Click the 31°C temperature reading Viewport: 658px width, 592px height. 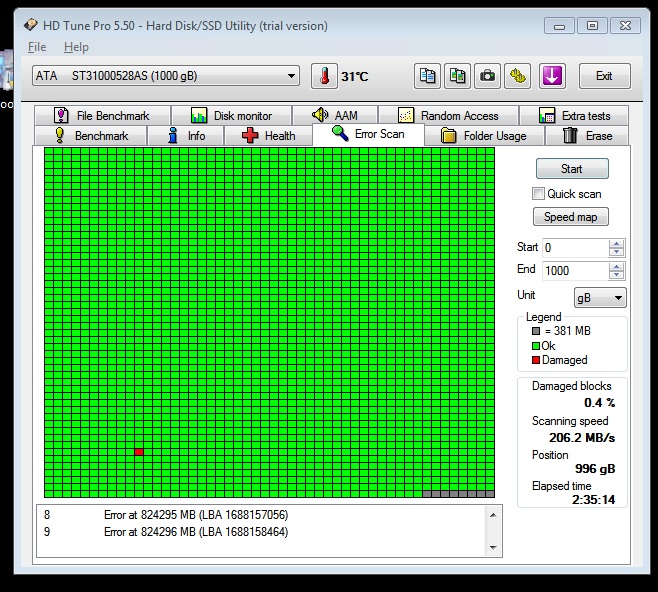(355, 76)
